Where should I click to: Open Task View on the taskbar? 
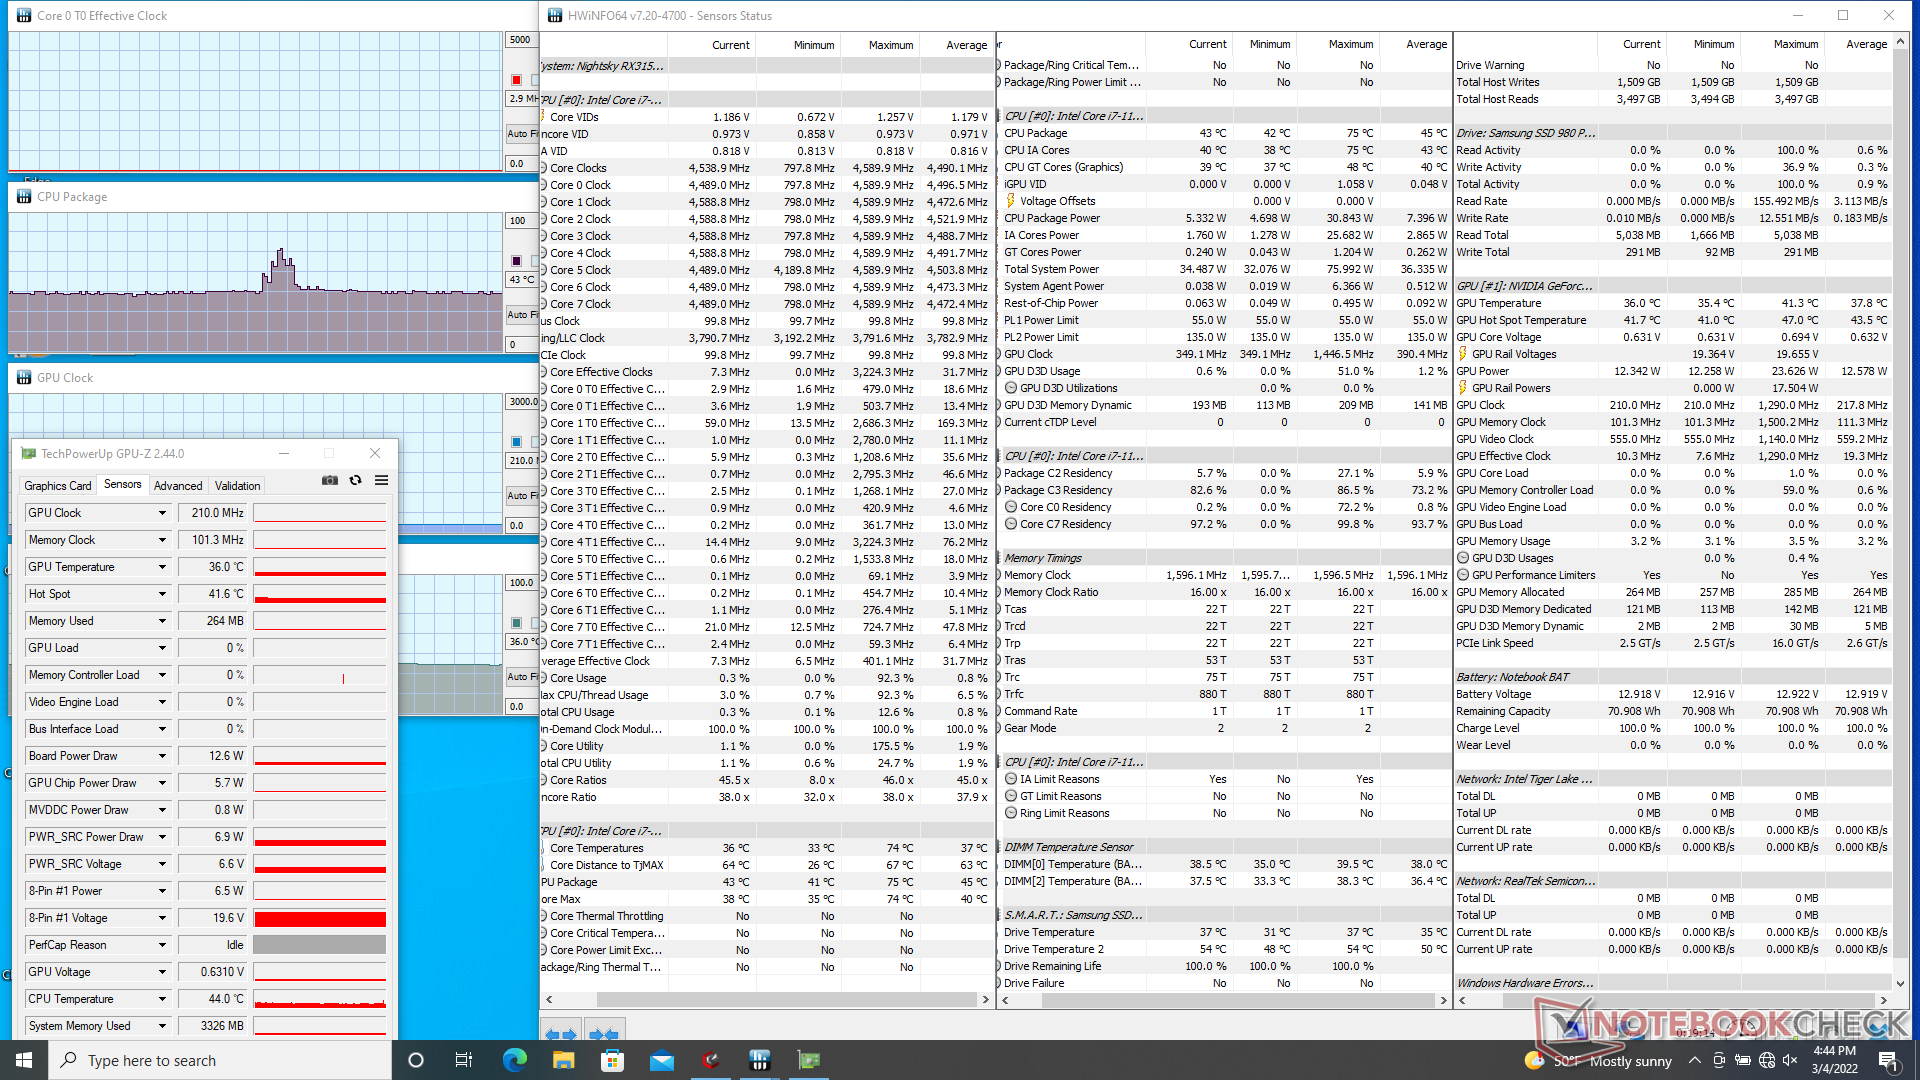[x=464, y=1060]
